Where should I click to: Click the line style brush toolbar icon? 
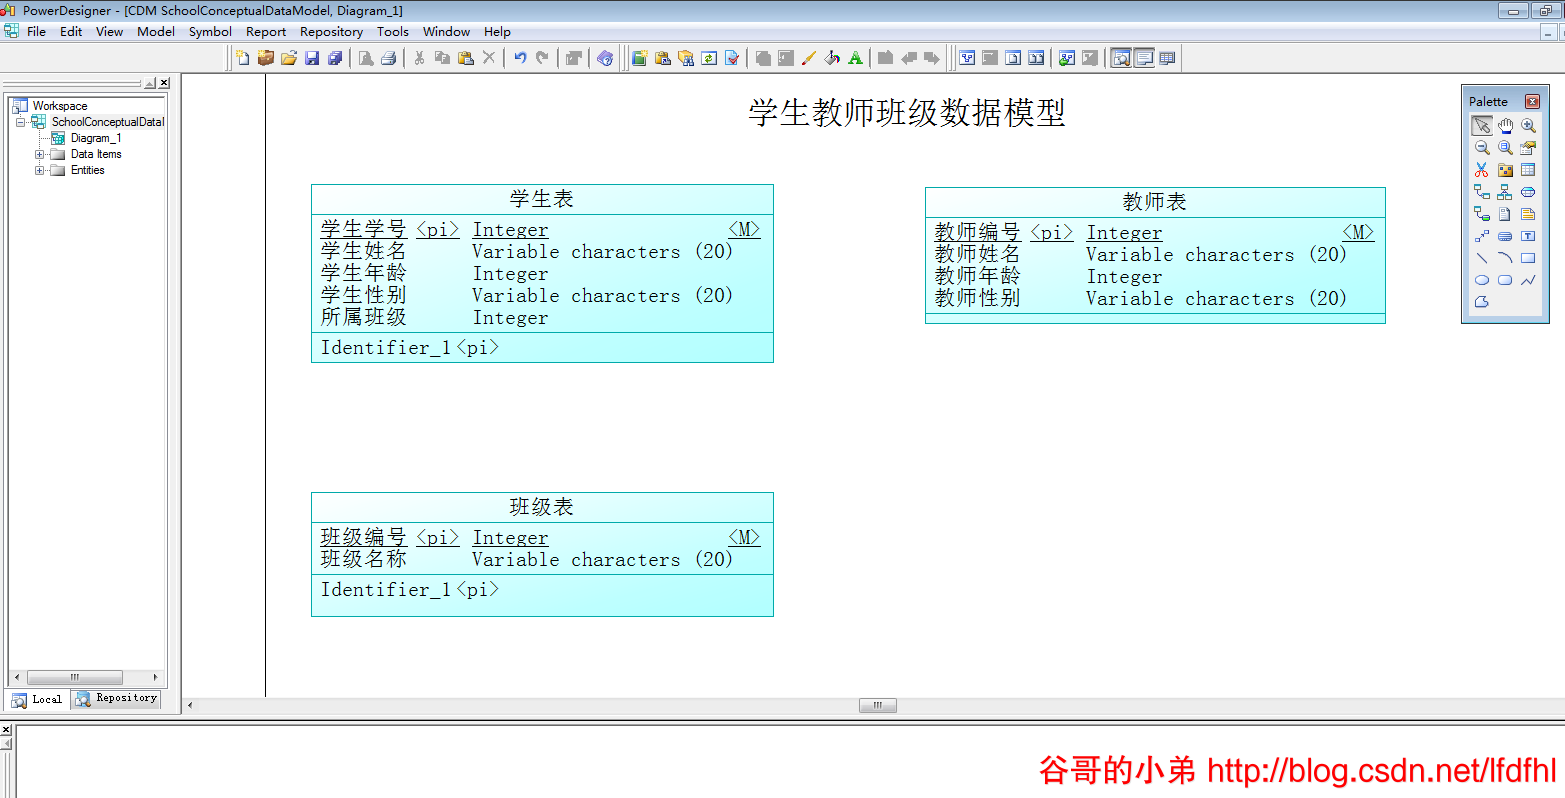809,58
